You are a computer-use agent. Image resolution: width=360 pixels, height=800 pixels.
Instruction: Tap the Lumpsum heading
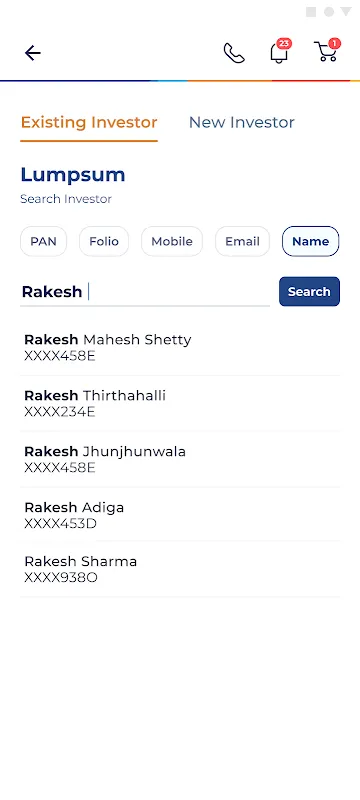coord(73,175)
